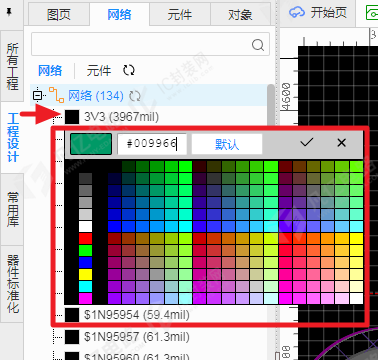Viewport: 378px width, 360px height.
Task: Select the $1N95957 (61.3mil) net
Action: click(x=137, y=337)
